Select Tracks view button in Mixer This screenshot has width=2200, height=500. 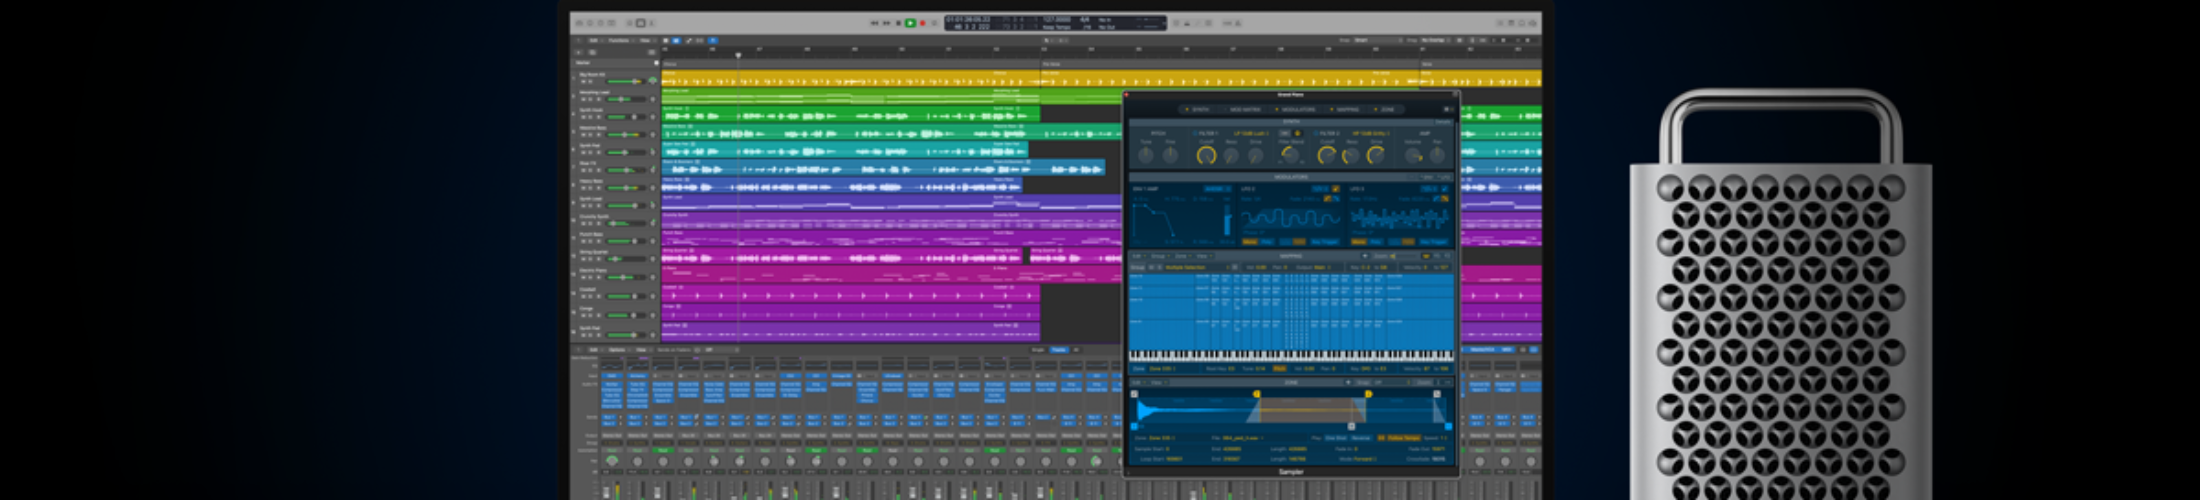[x=1059, y=349]
